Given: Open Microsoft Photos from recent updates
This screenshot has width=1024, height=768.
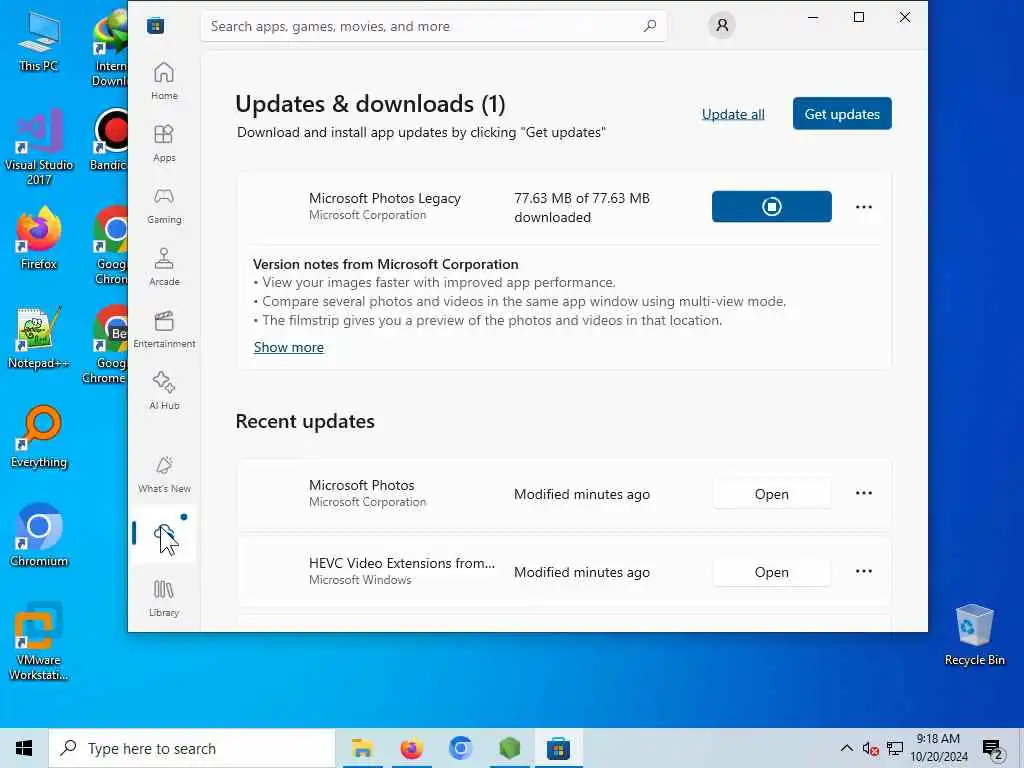Looking at the screenshot, I should pyautogui.click(x=771, y=494).
